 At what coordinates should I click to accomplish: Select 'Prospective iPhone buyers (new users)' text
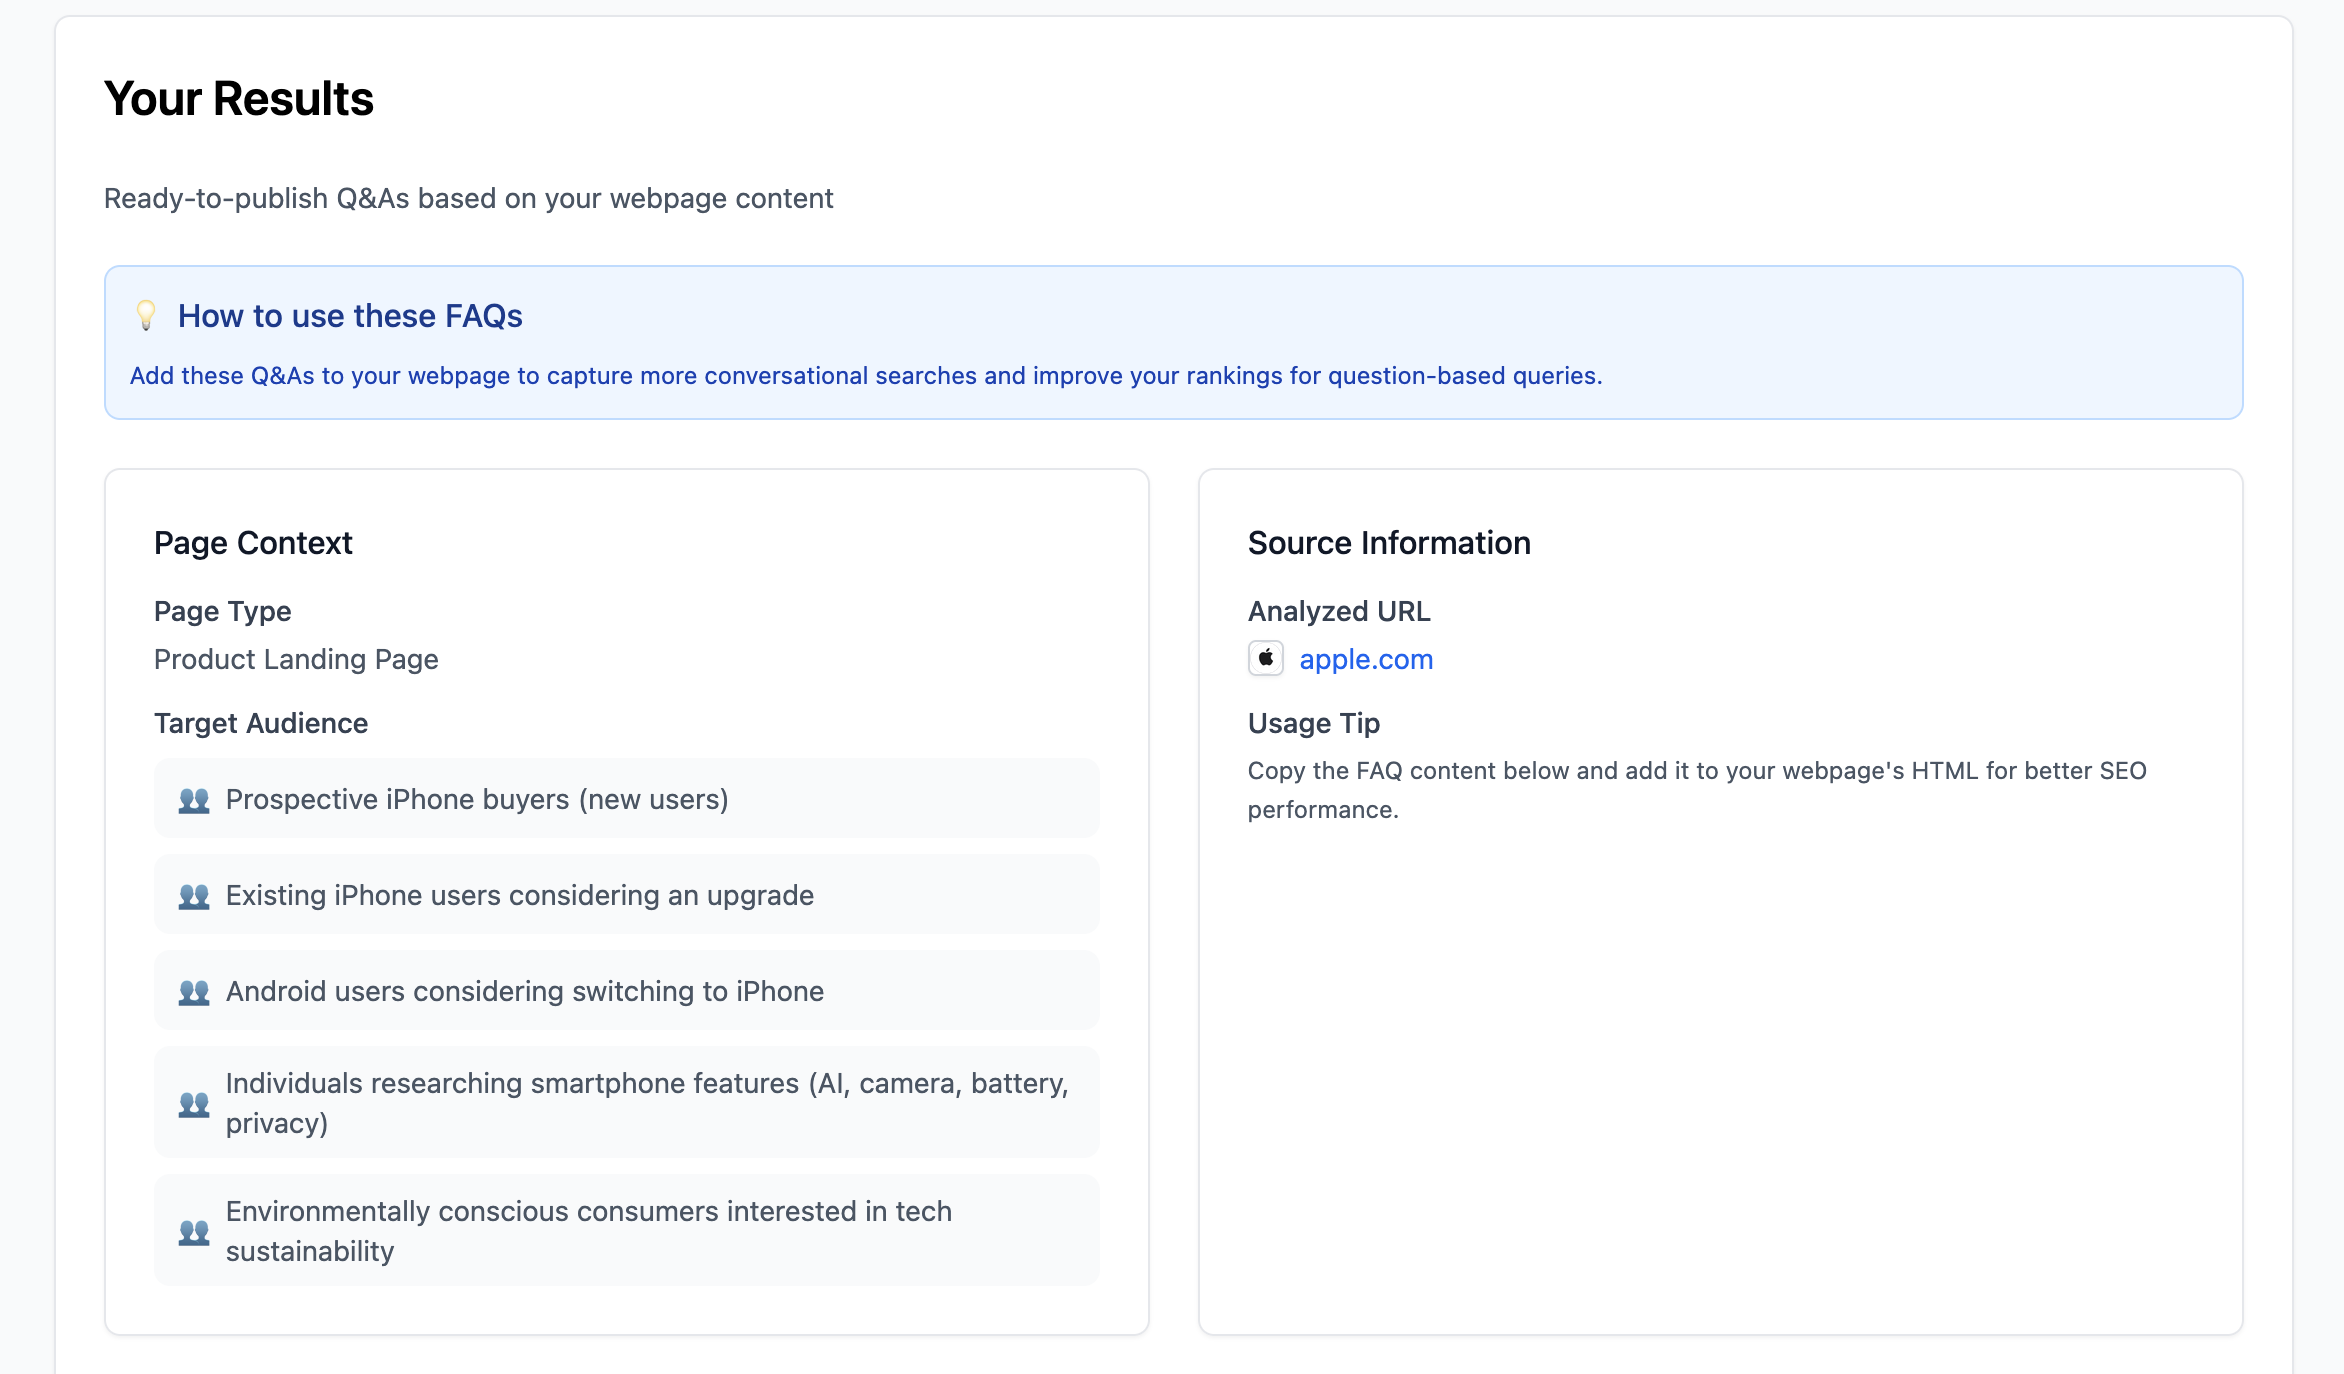click(x=477, y=799)
